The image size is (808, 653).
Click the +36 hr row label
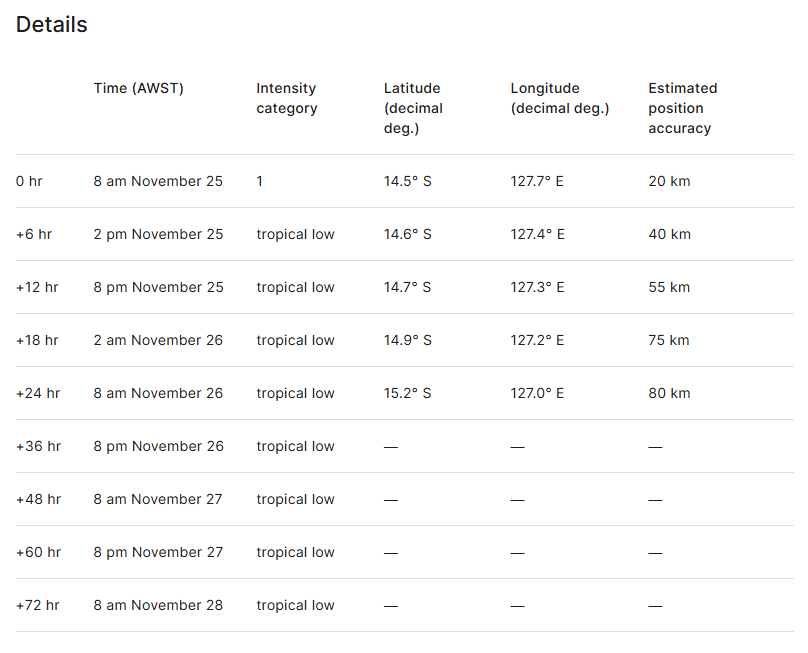(38, 446)
